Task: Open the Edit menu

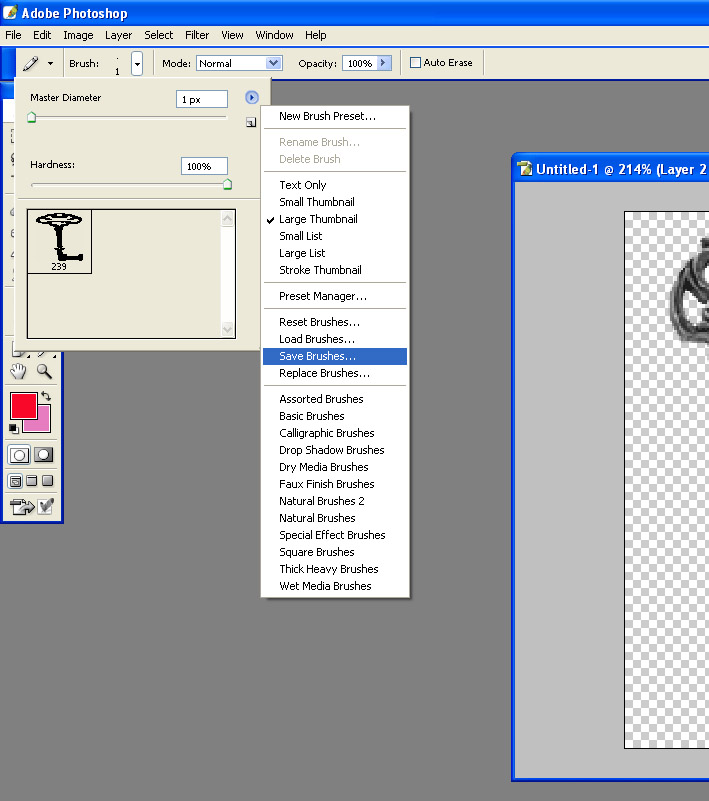Action: pos(42,35)
